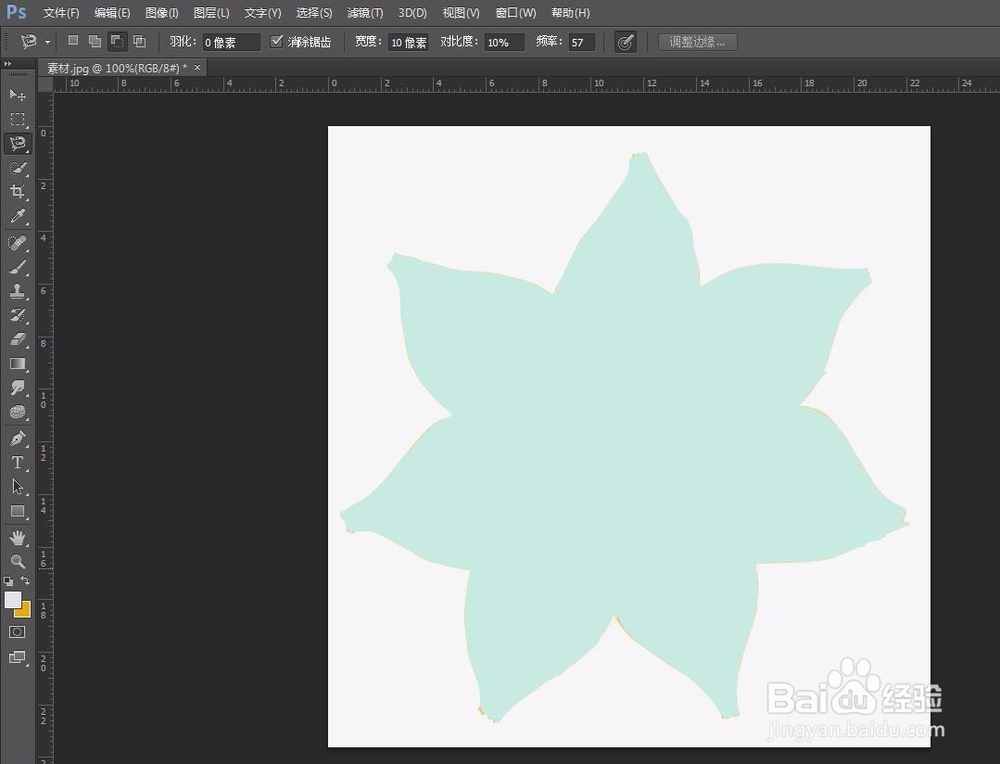Close the 素材.jpg document tab

pyautogui.click(x=197, y=67)
